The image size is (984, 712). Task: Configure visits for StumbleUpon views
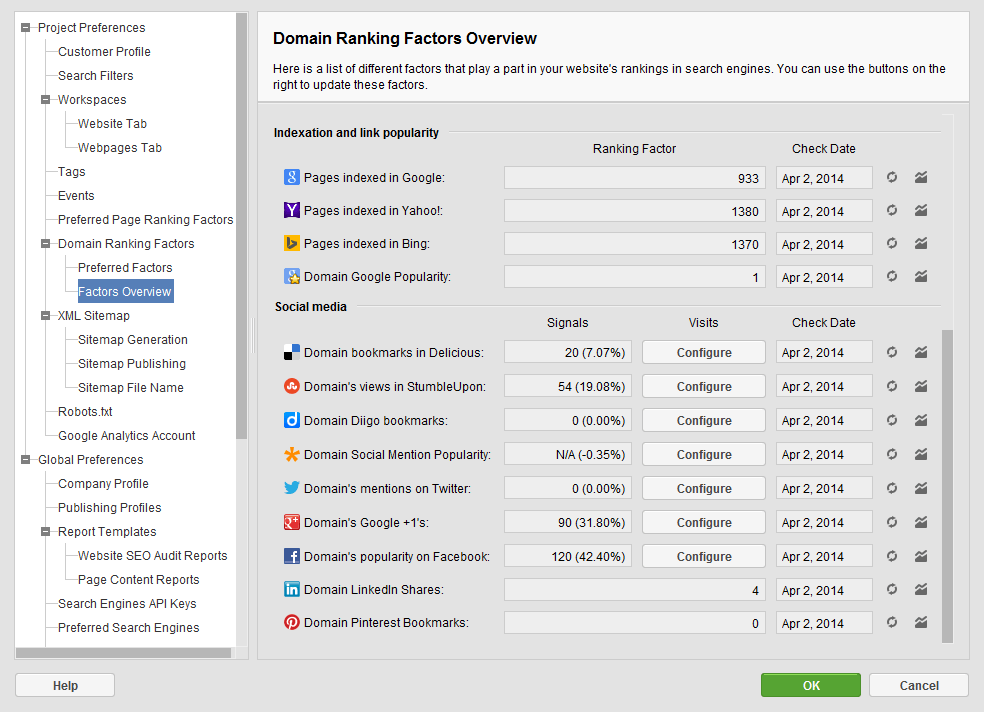pos(704,387)
